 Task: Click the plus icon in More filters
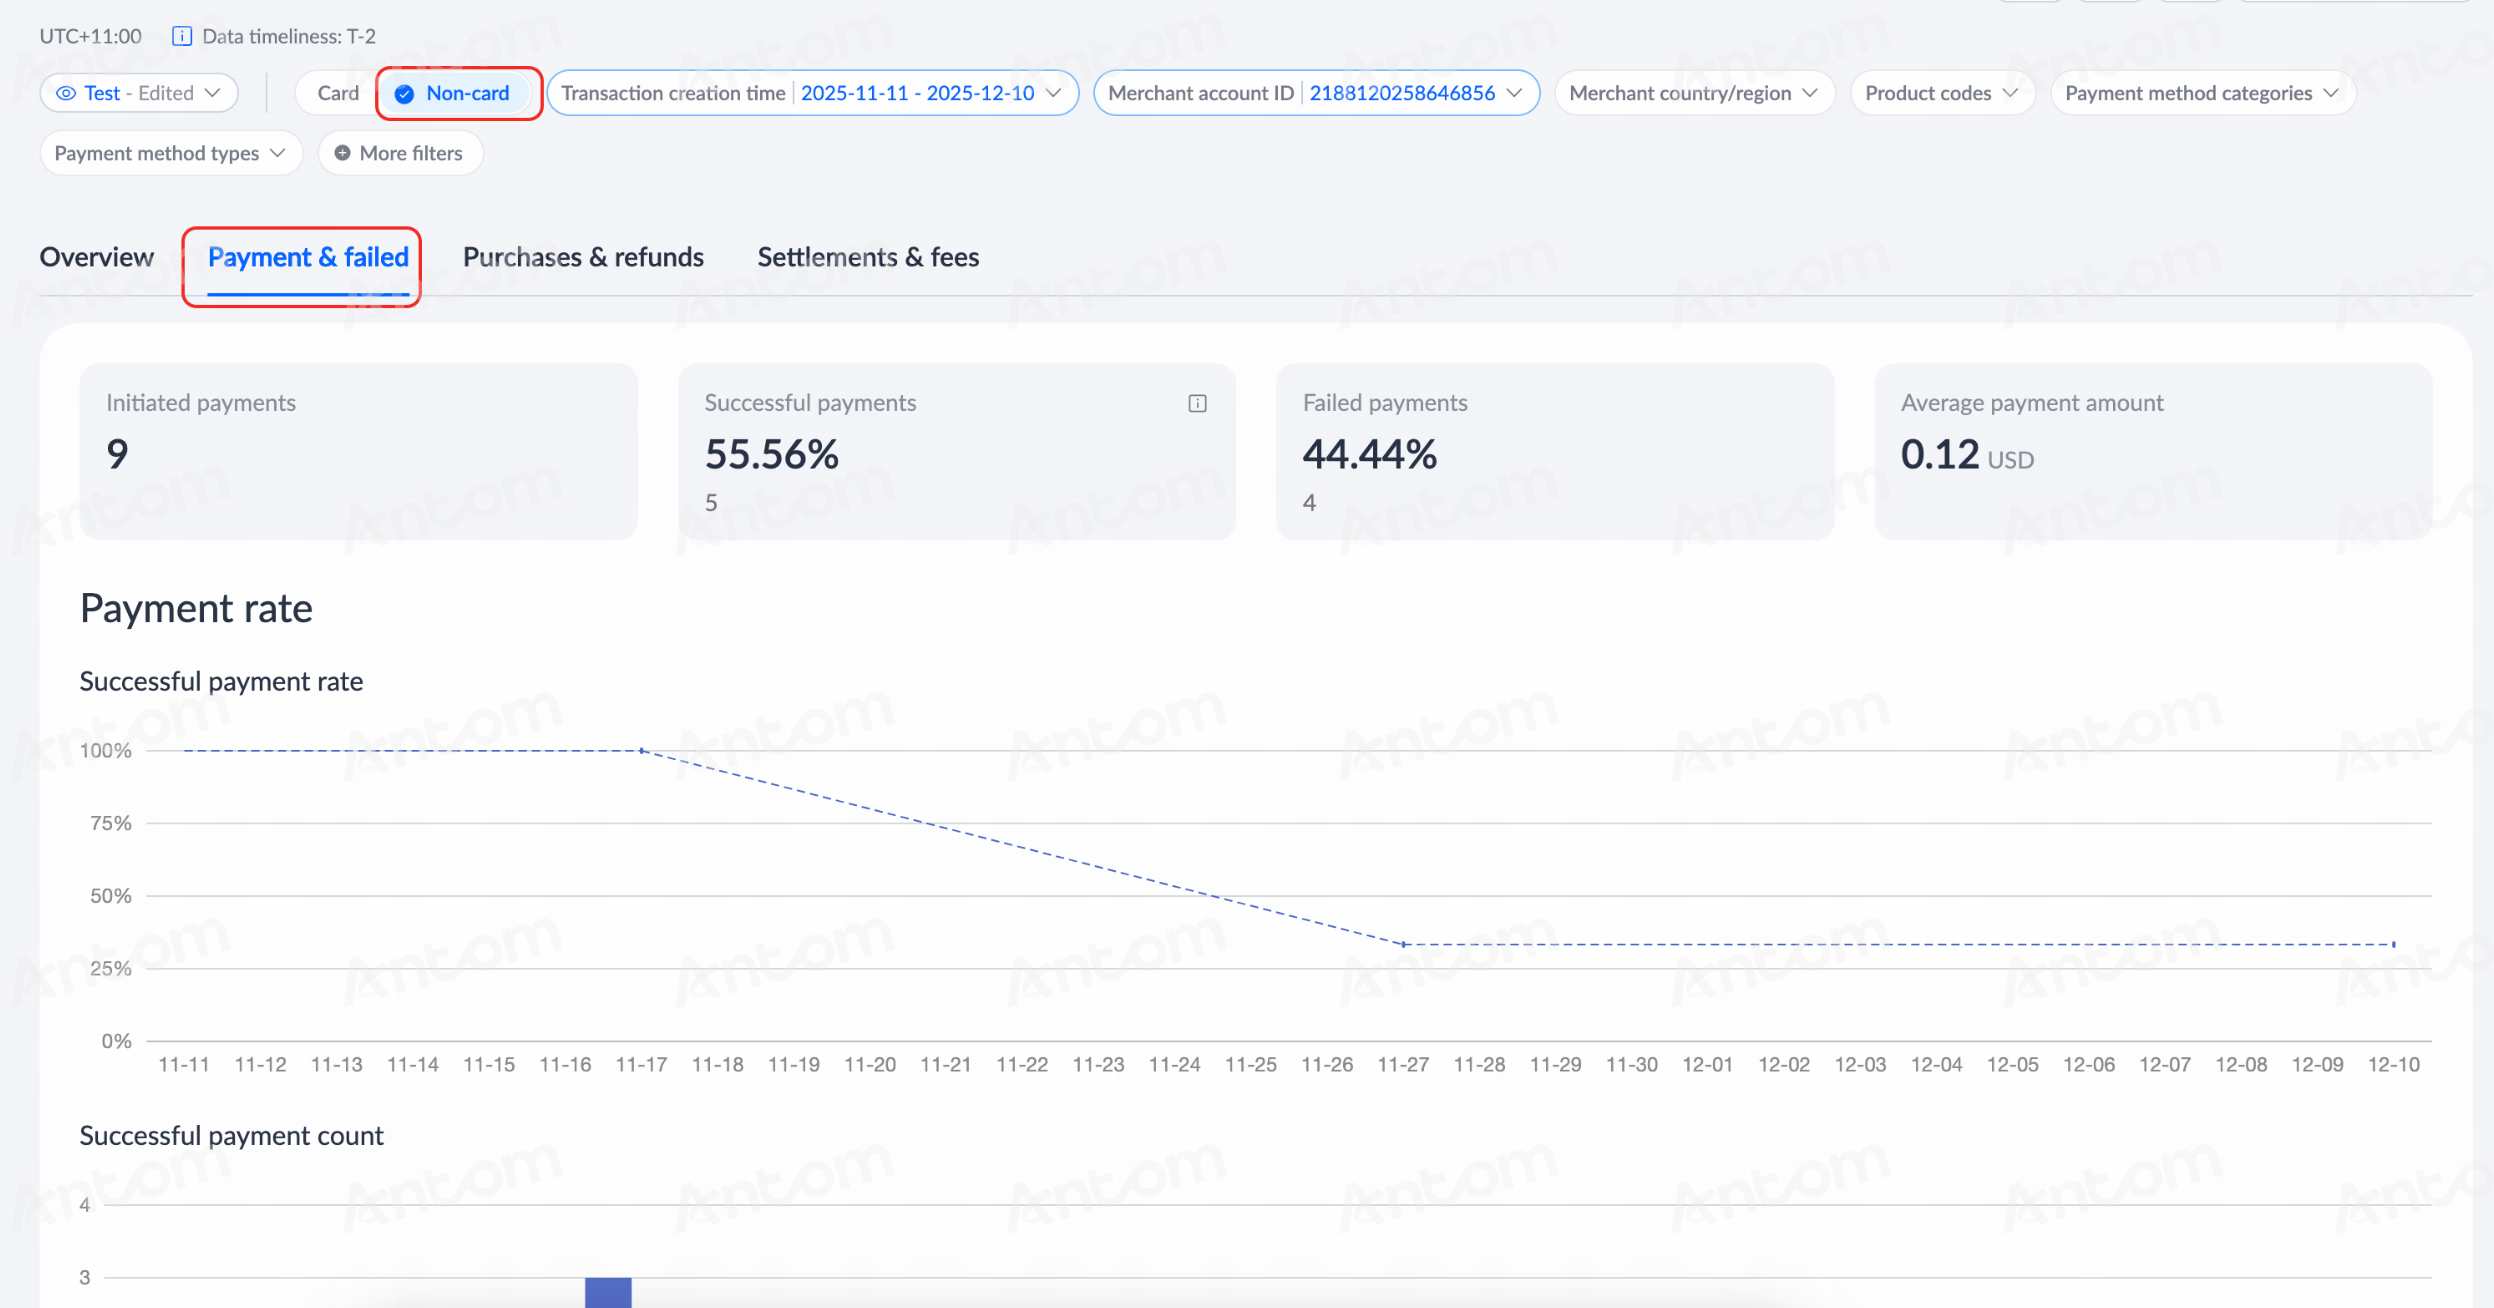(342, 153)
